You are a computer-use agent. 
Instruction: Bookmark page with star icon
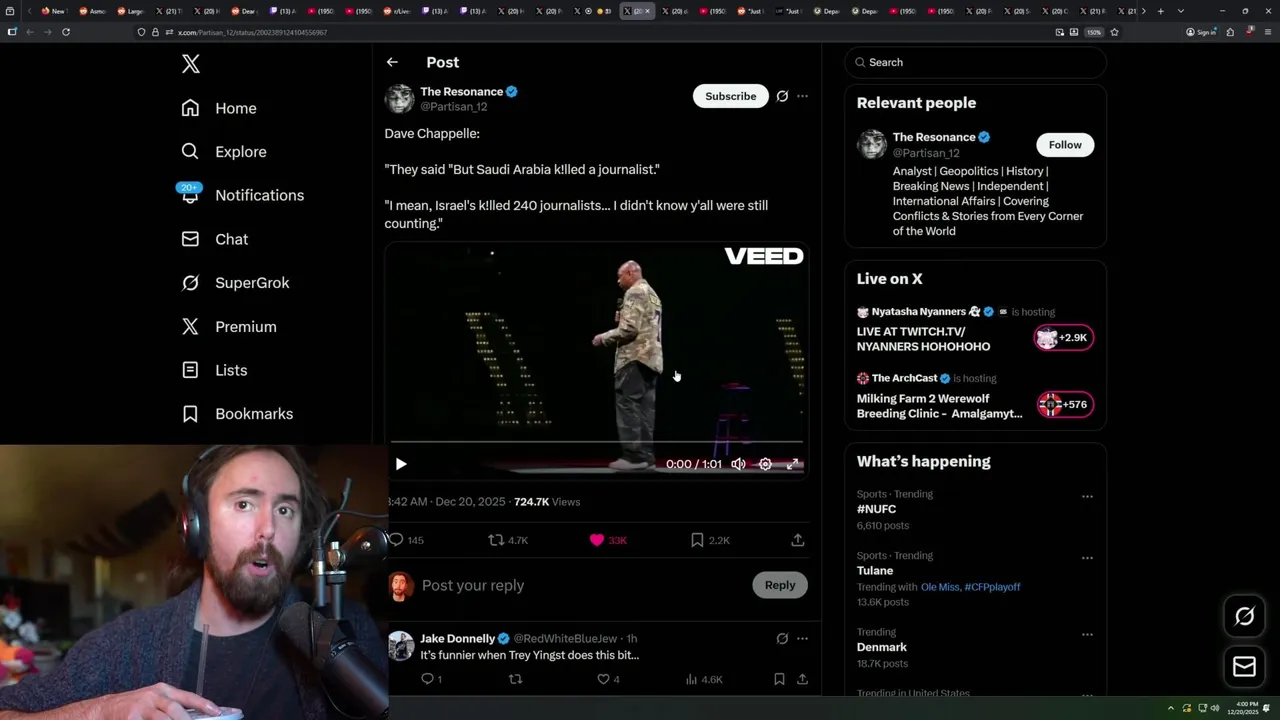1114,32
